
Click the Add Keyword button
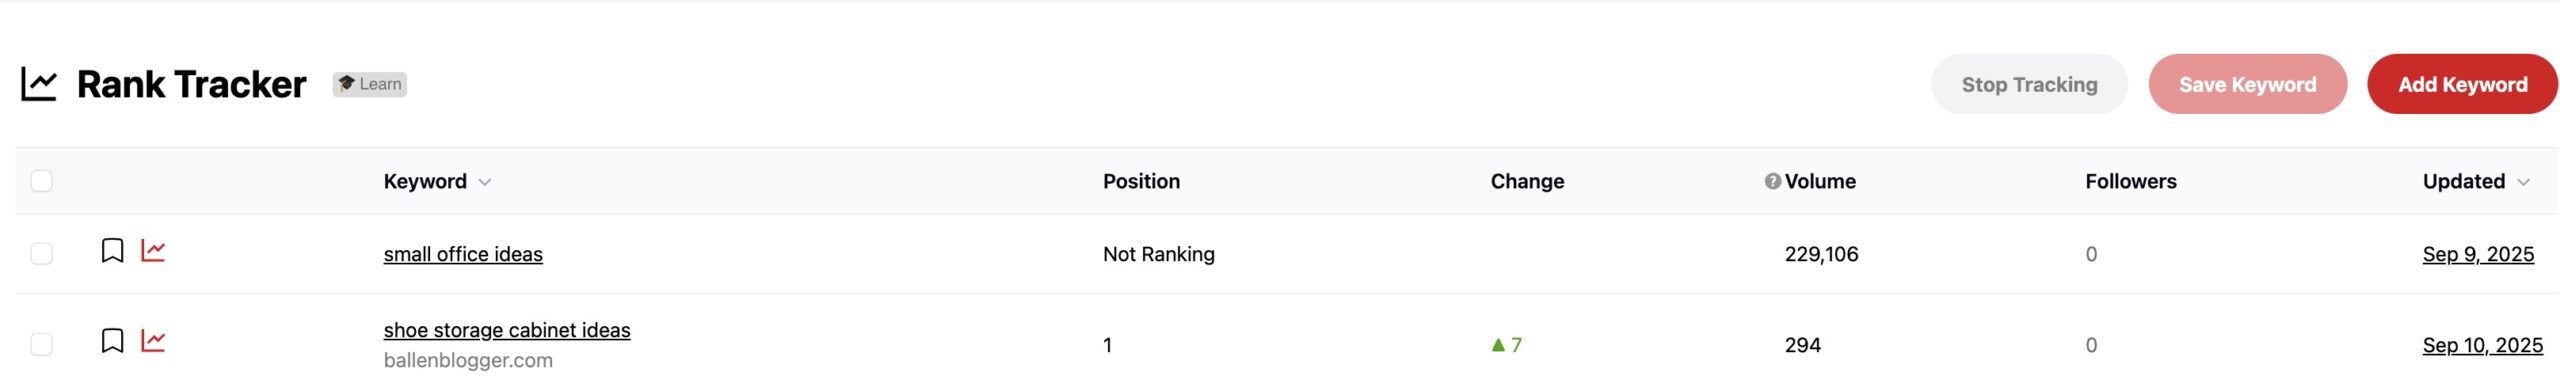pos(2462,84)
